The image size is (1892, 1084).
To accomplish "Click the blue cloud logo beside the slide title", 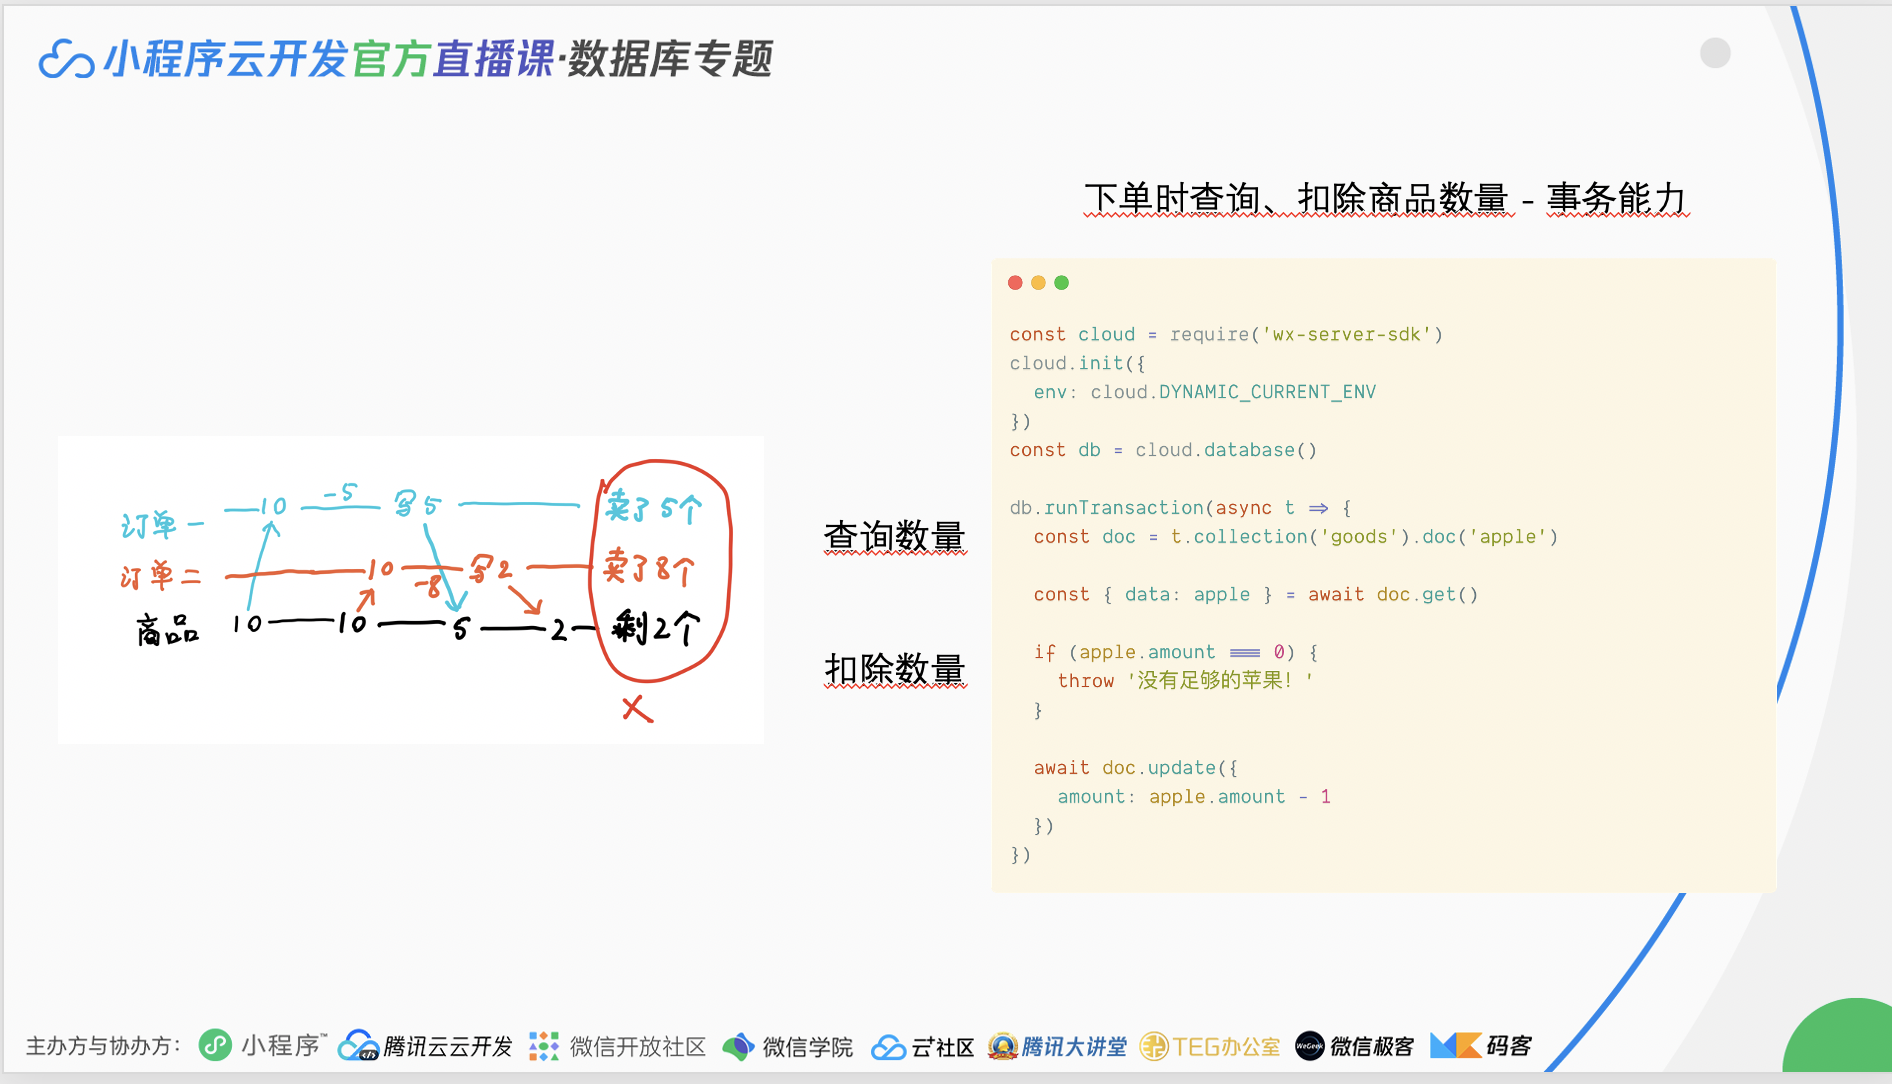I will point(66,59).
